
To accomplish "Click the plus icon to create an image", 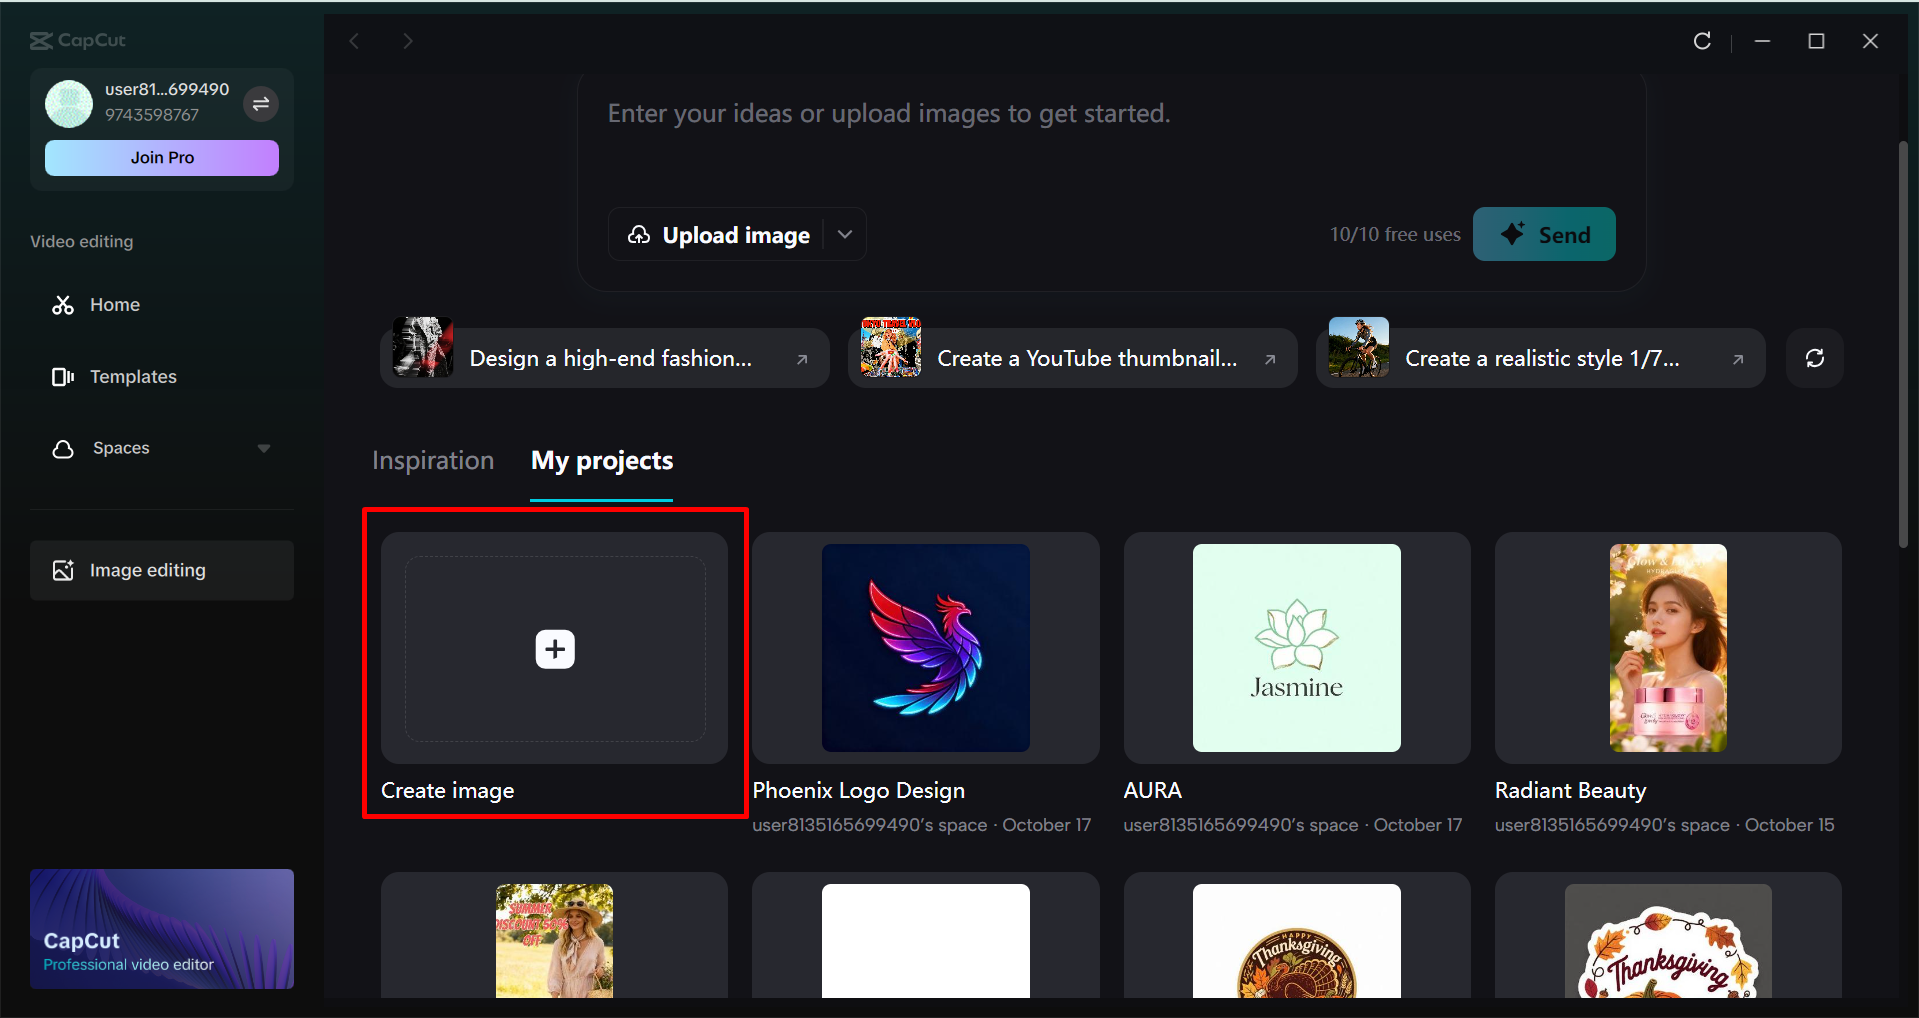I will (x=555, y=649).
